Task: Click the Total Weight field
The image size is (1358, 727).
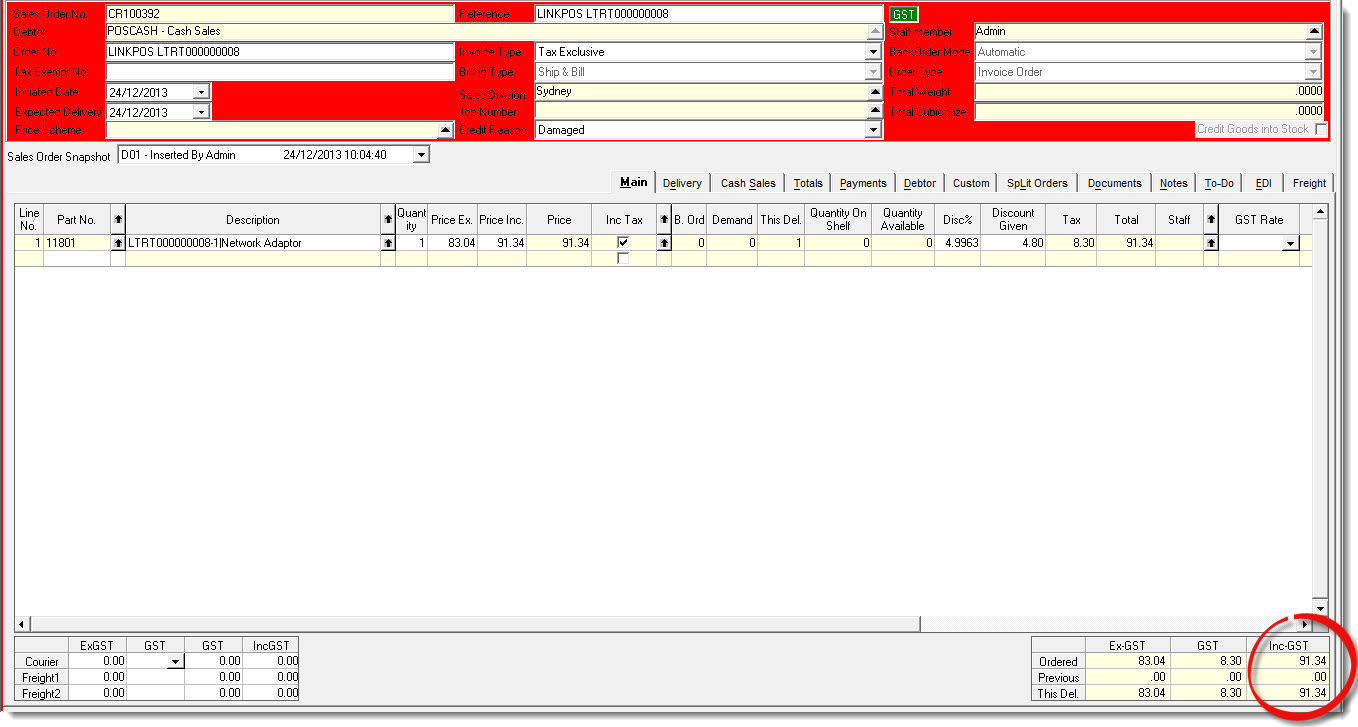Action: 1149,91
